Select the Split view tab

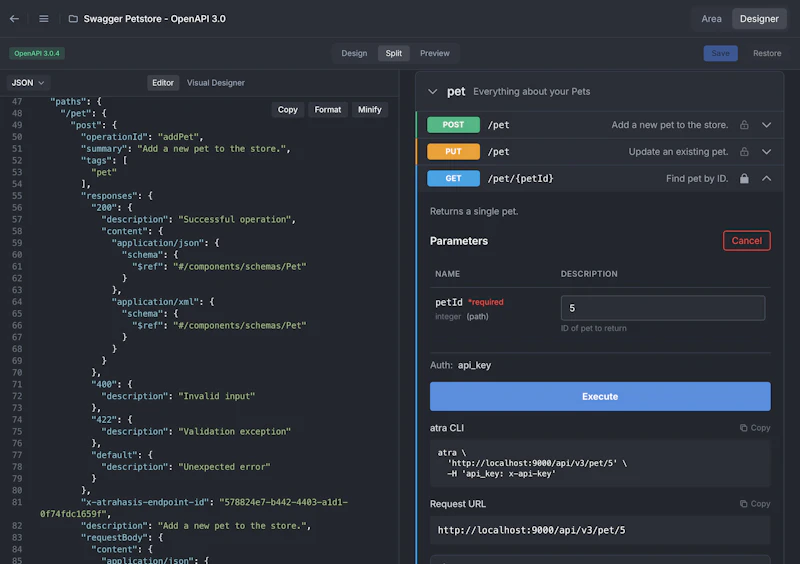393,53
